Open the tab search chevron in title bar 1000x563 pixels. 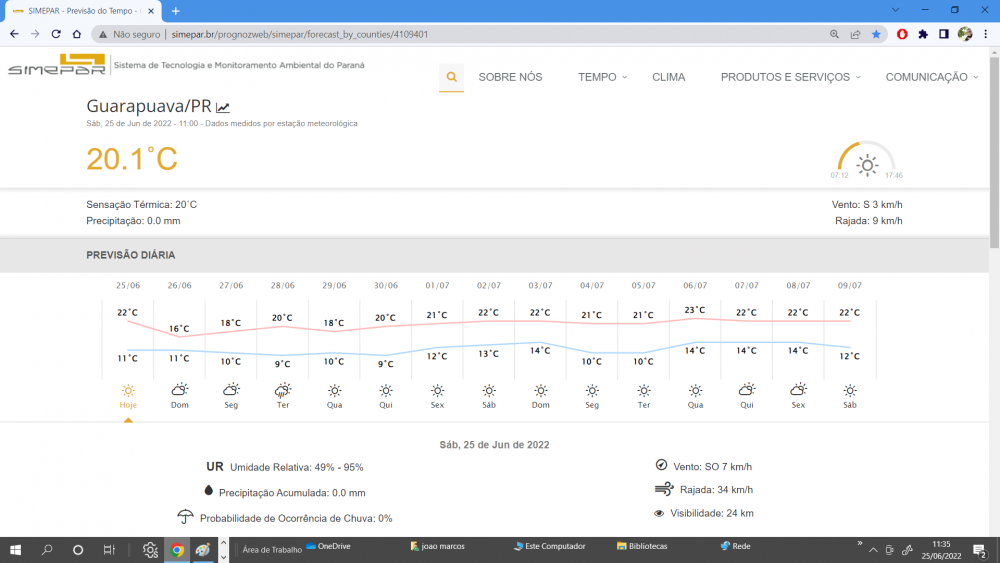[x=895, y=10]
